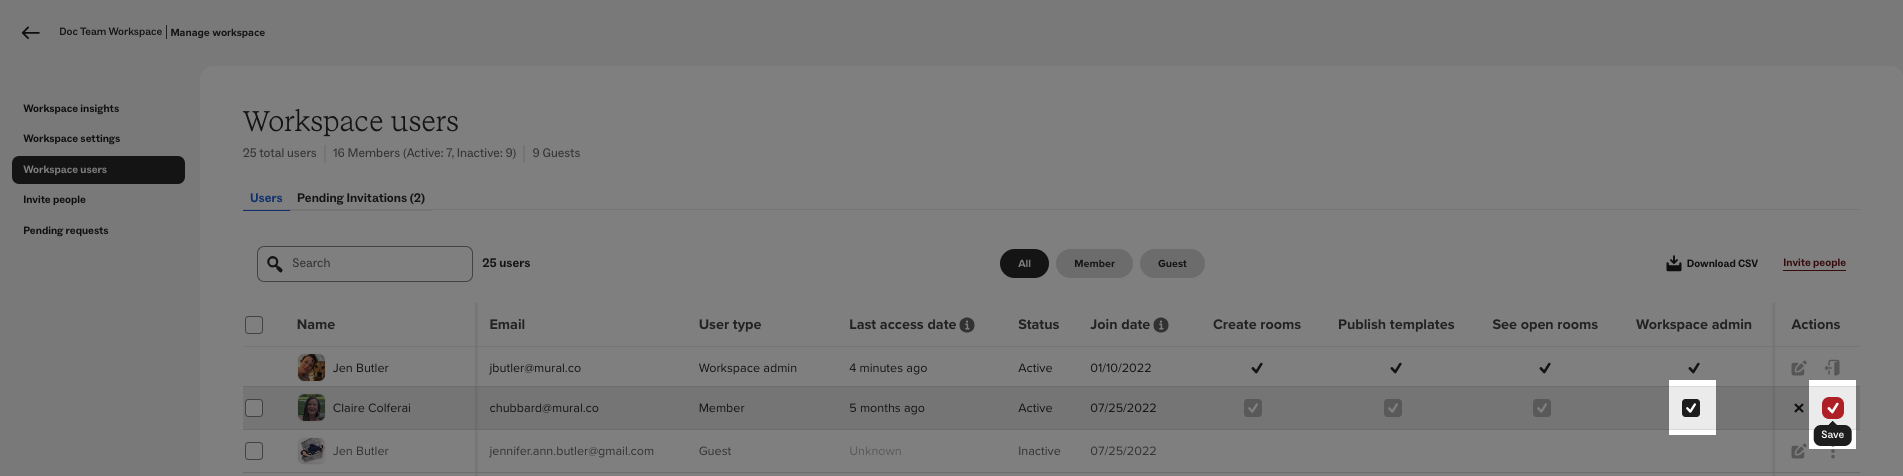Click the Join date column header
1903x476 pixels.
pyautogui.click(x=1120, y=325)
